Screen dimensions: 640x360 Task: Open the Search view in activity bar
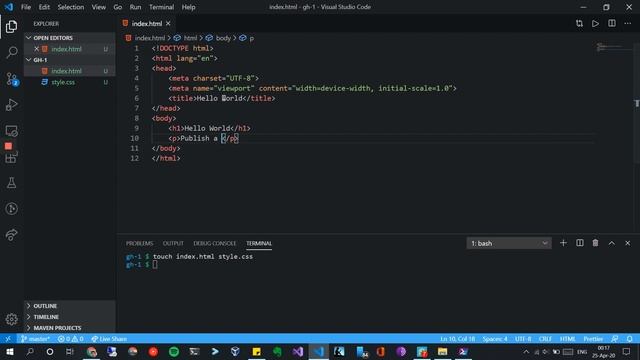(x=11, y=52)
